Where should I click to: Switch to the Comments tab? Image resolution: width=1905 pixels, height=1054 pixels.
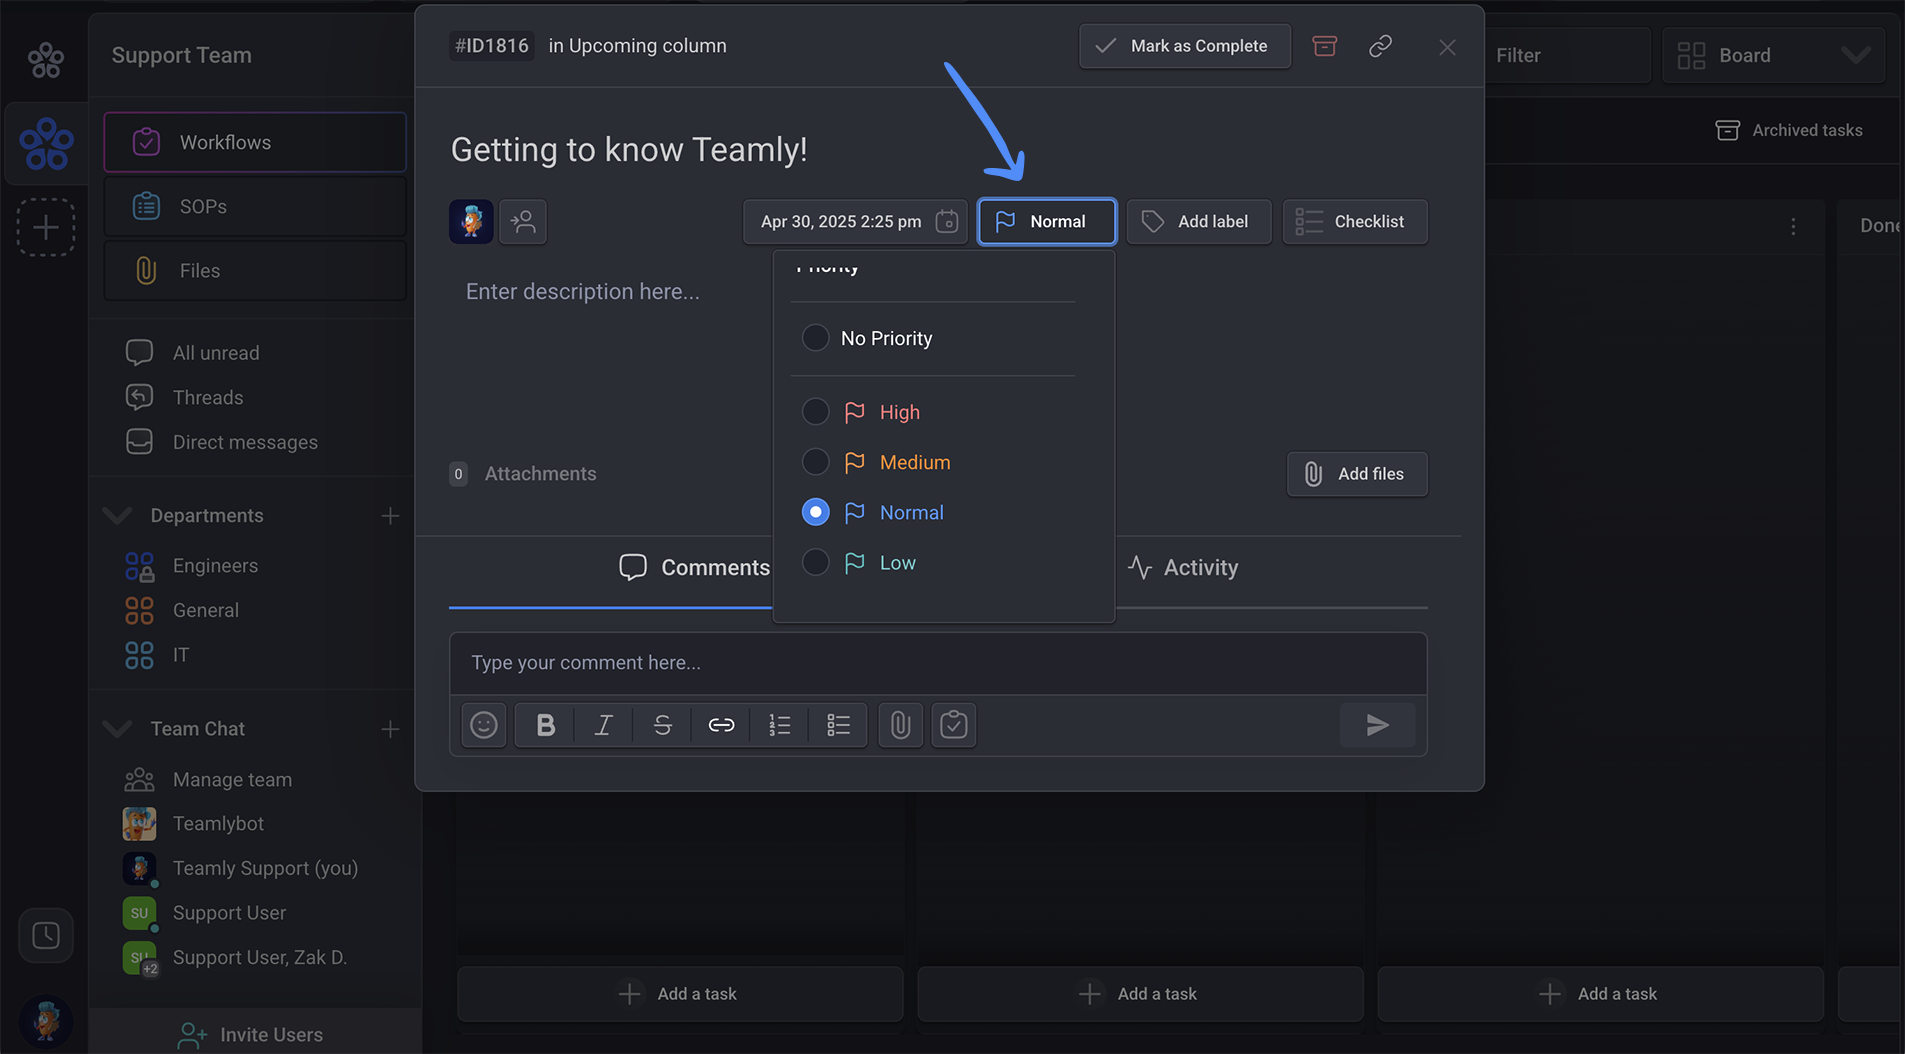pyautogui.click(x=694, y=567)
